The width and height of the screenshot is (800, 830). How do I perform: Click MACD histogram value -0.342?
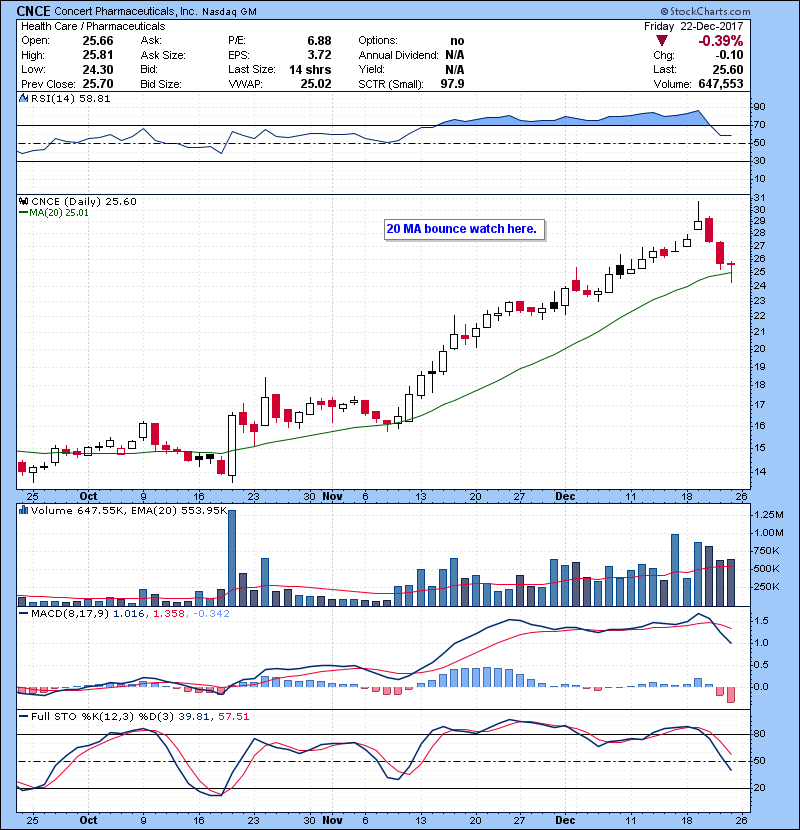point(211,614)
